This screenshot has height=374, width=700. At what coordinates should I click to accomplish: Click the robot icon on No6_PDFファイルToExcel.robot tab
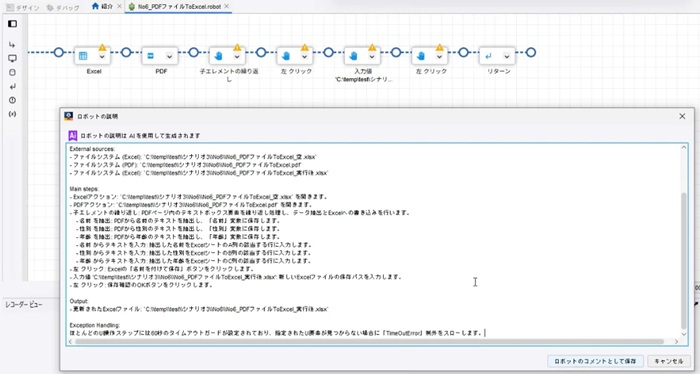tap(132, 7)
